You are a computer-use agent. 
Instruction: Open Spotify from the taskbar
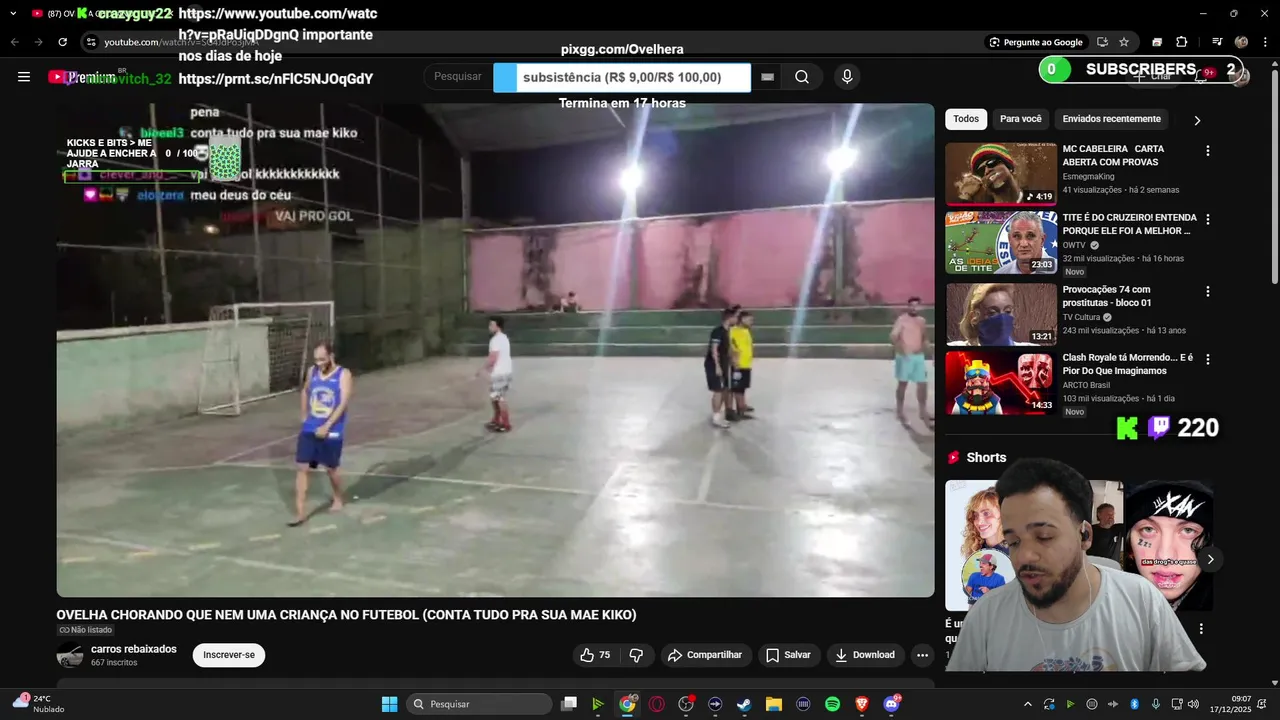(x=832, y=704)
